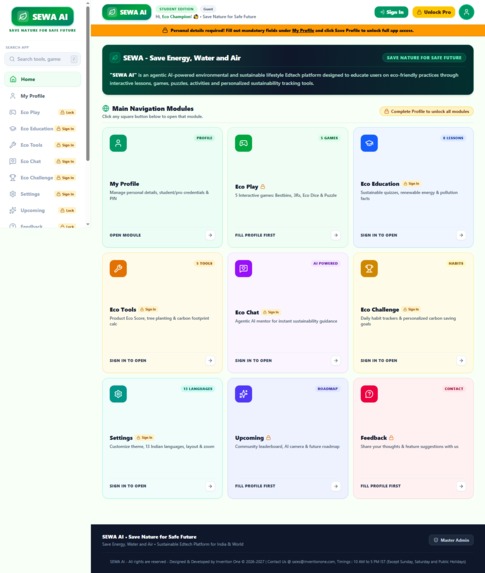Select Eco Play in the sidebar
The image size is (485, 573).
(x=42, y=112)
